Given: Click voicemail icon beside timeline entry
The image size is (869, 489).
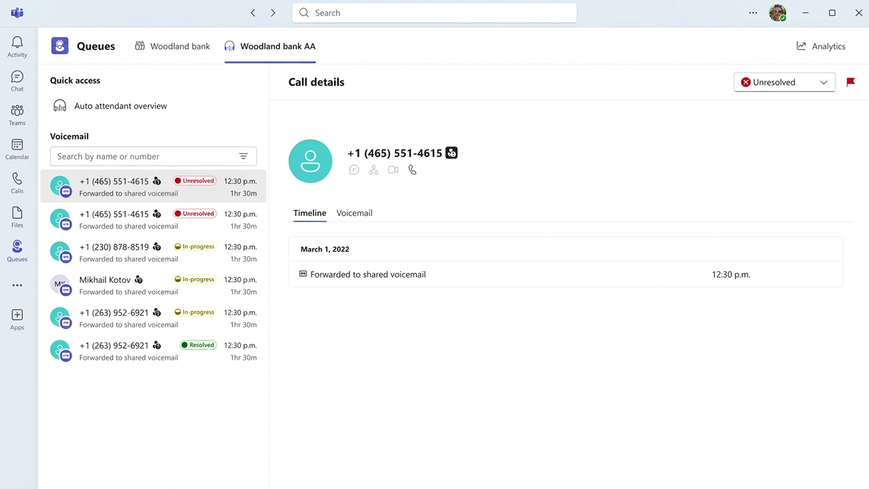Looking at the screenshot, I should (x=303, y=274).
